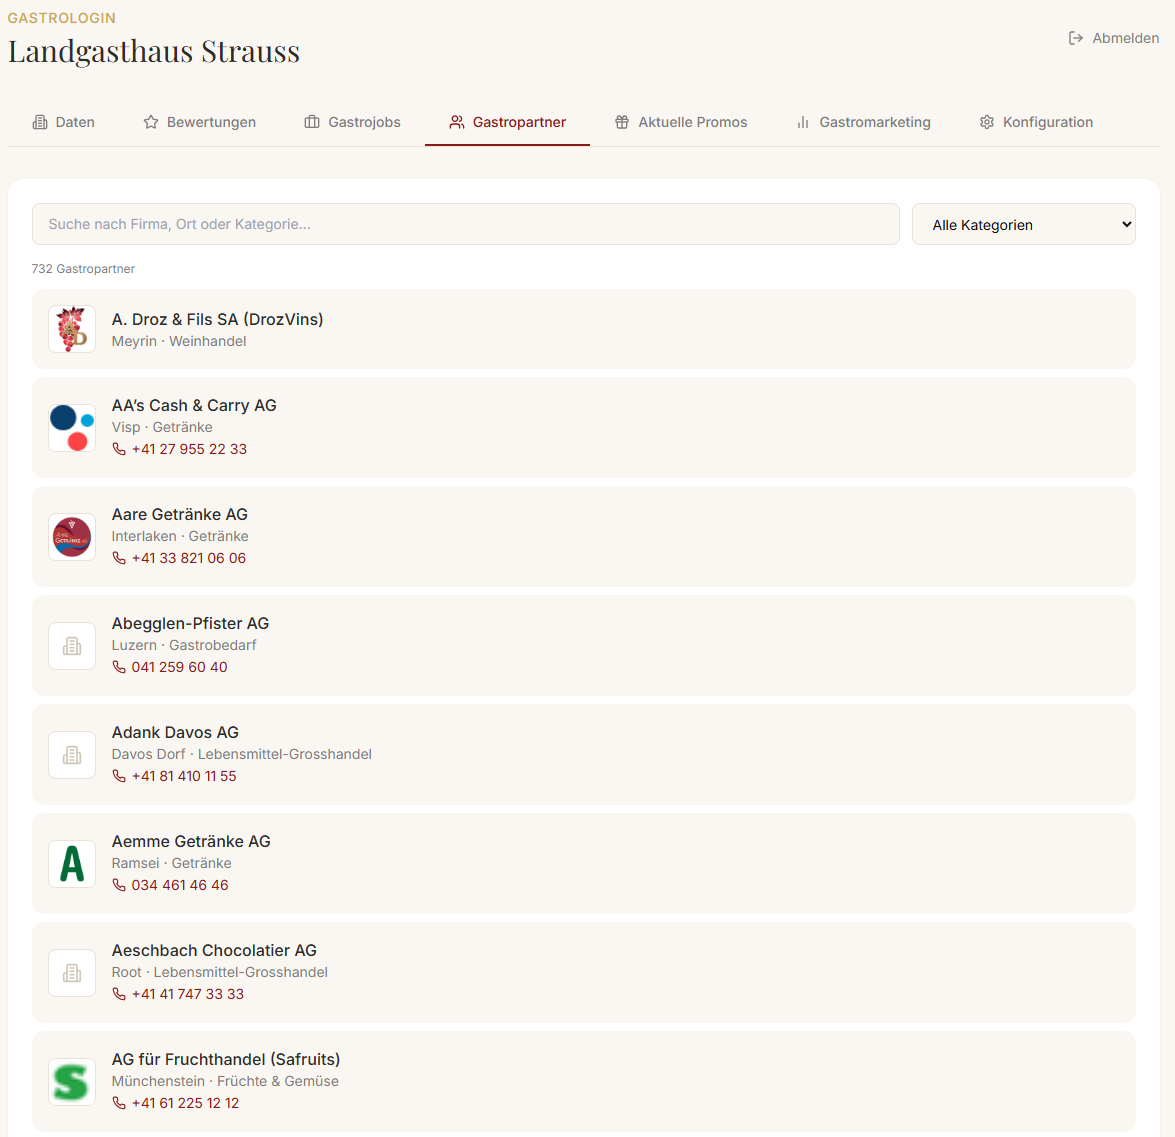This screenshot has height=1137, width=1175.
Task: Open the Adank Davos AG entry
Action: pos(584,755)
